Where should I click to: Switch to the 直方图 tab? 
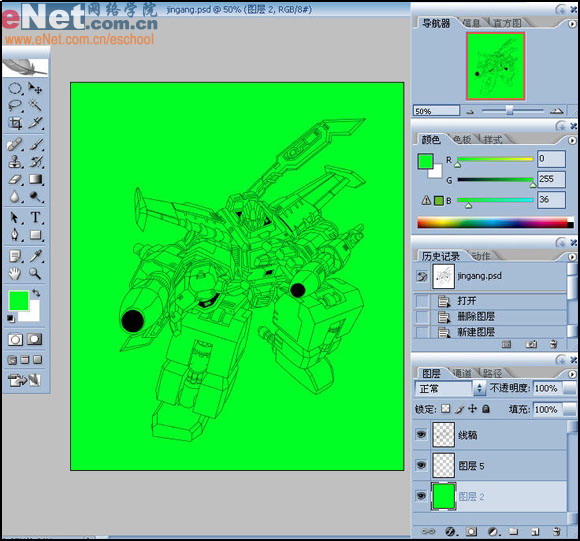[x=507, y=23]
